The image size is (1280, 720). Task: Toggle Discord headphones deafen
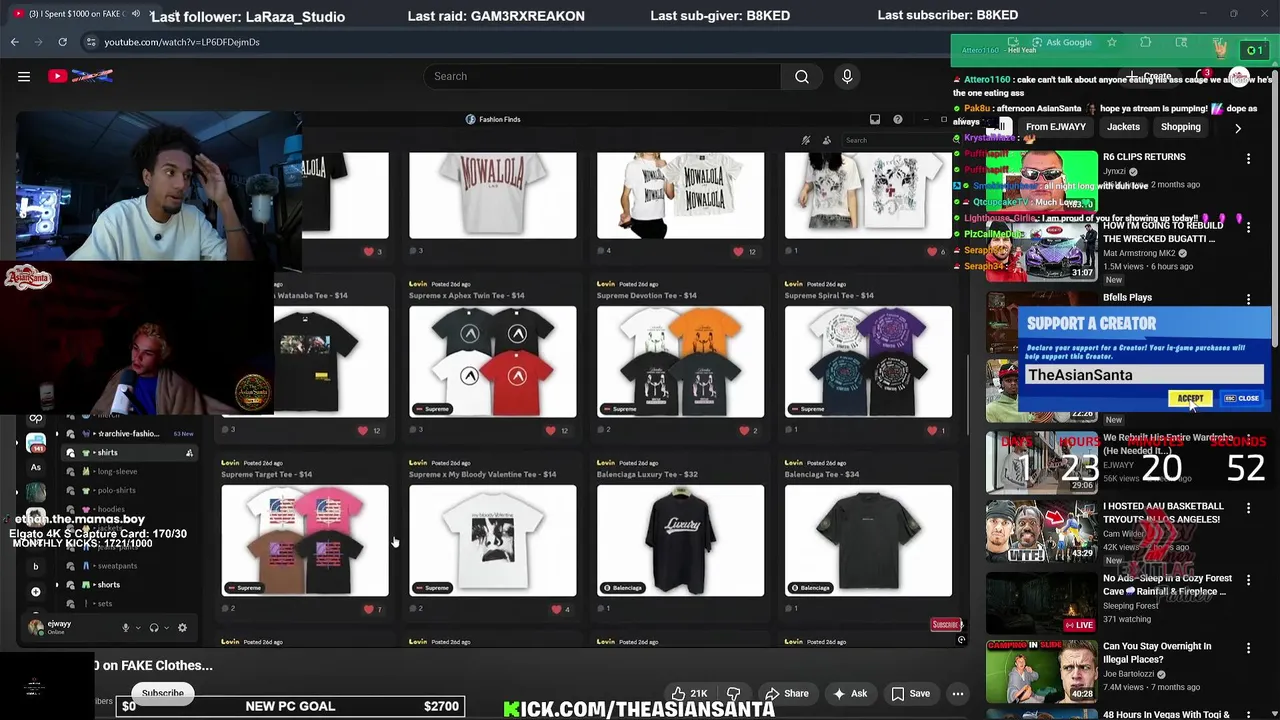tap(154, 627)
